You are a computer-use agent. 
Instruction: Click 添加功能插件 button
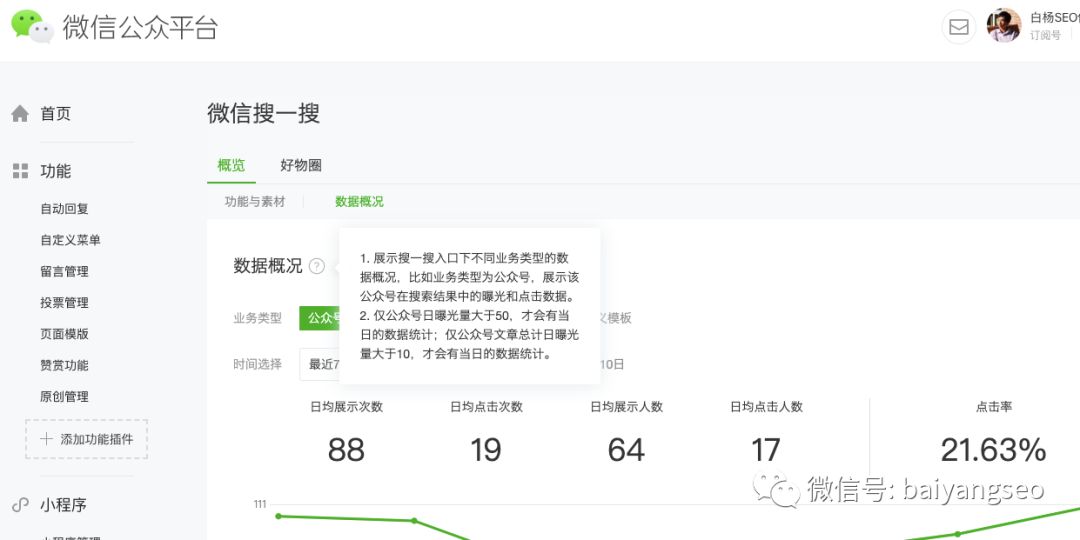tap(87, 439)
